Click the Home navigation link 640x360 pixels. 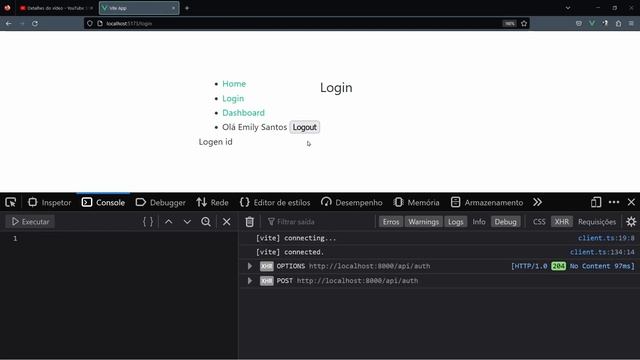click(234, 84)
